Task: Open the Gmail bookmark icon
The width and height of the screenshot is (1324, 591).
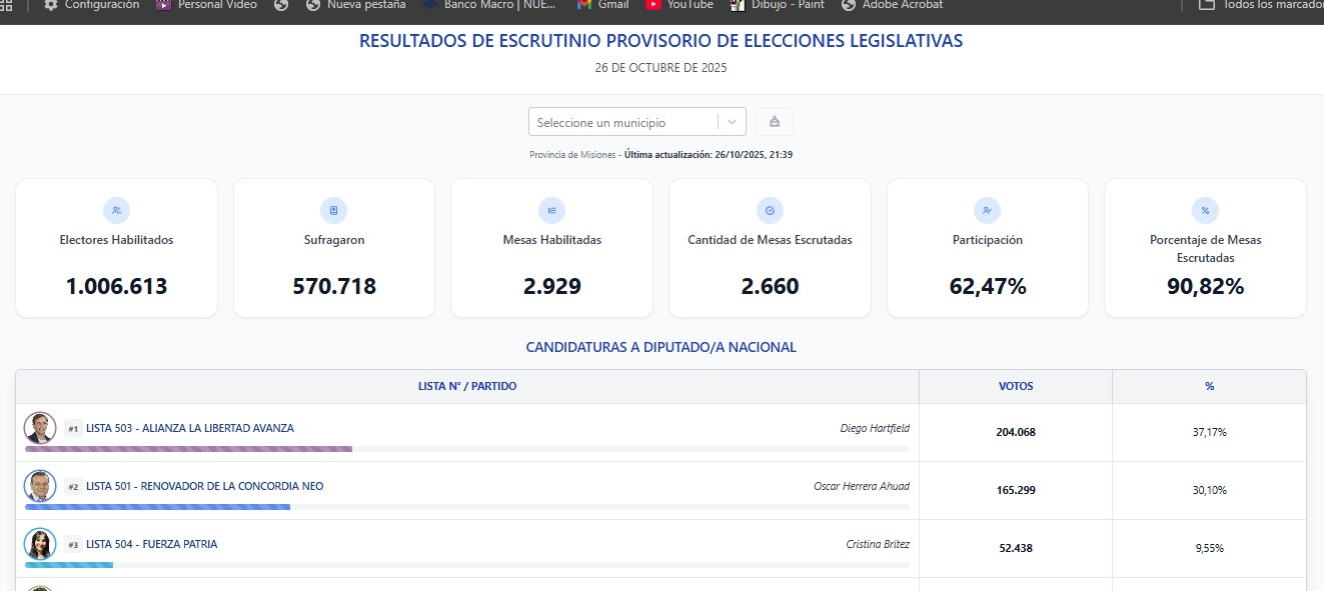Action: [x=585, y=5]
